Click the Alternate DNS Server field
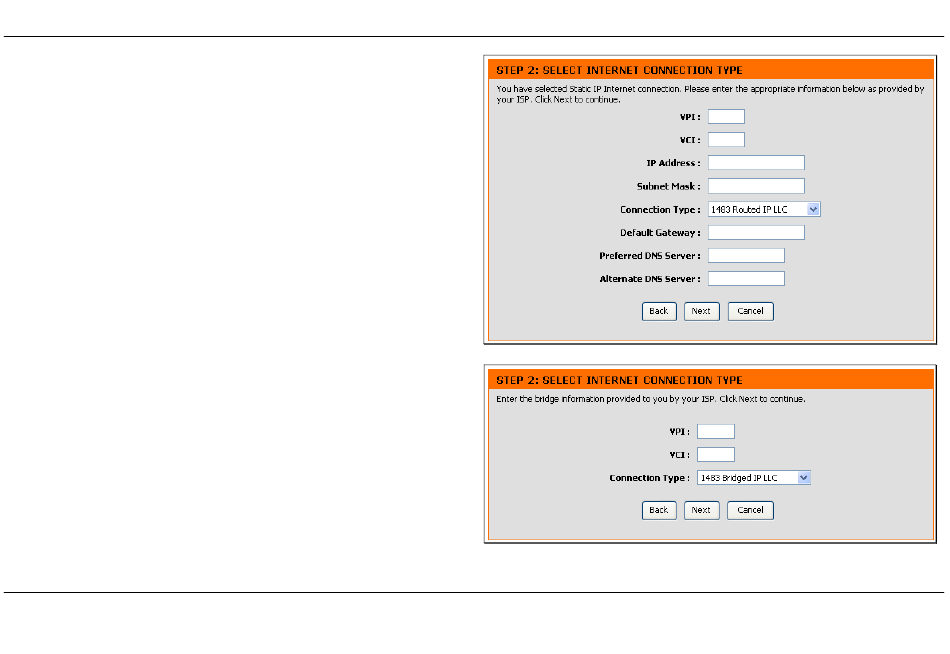This screenshot has height=654, width=950. click(746, 279)
